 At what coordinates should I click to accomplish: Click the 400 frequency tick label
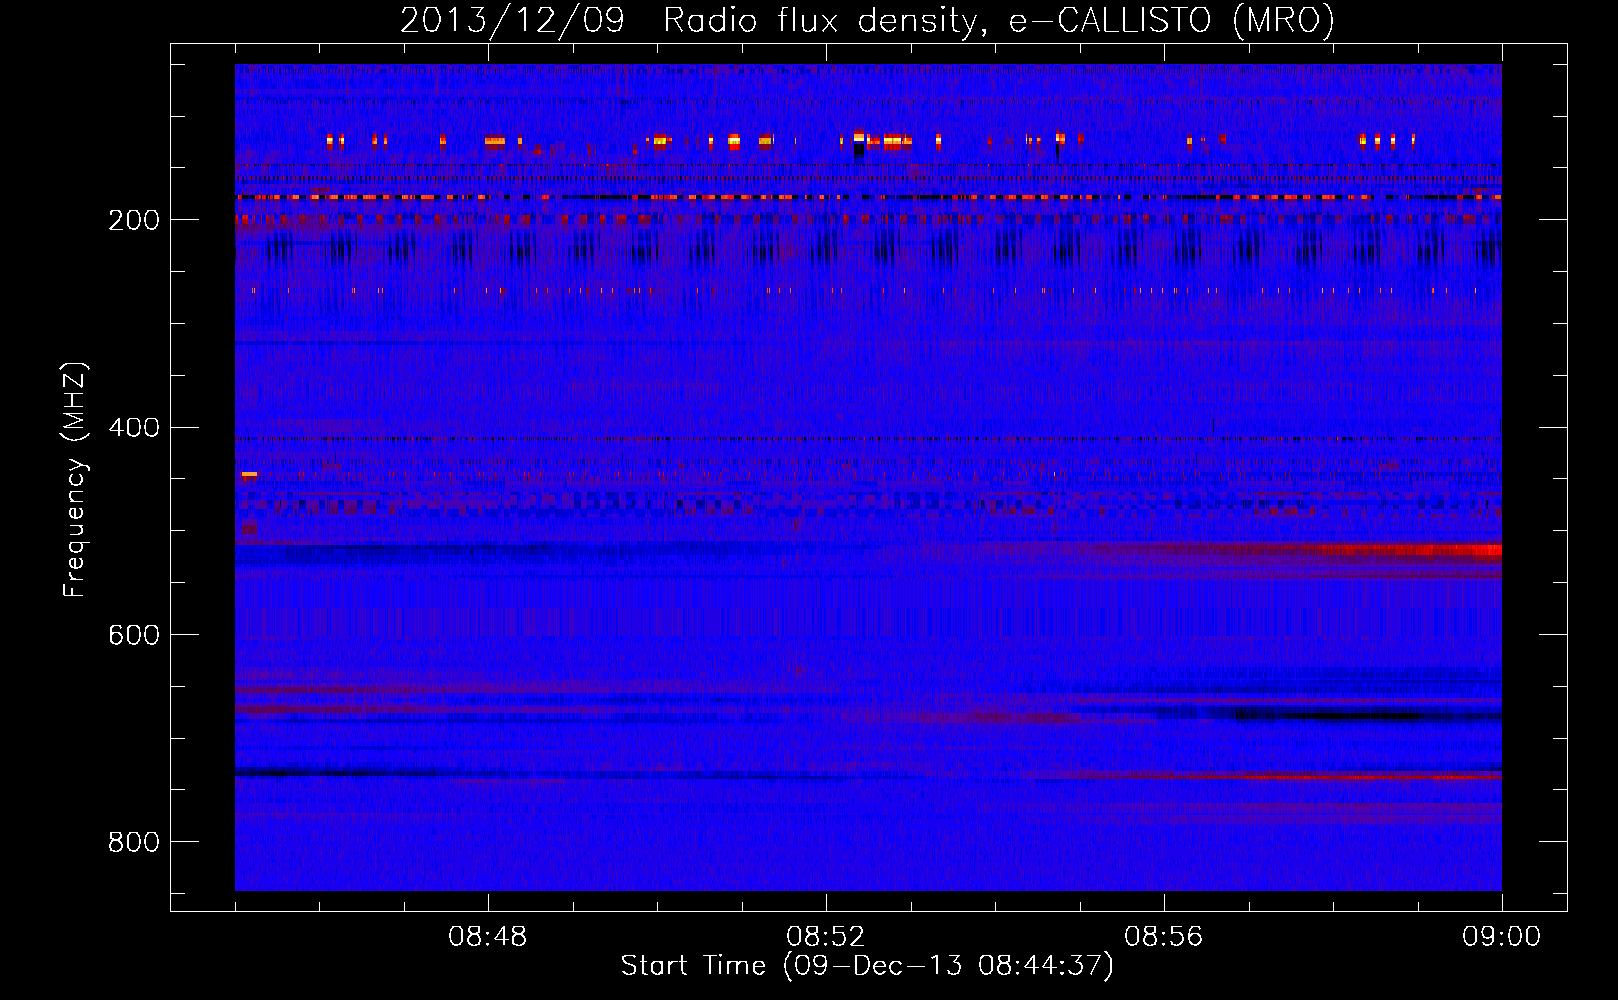click(x=134, y=428)
